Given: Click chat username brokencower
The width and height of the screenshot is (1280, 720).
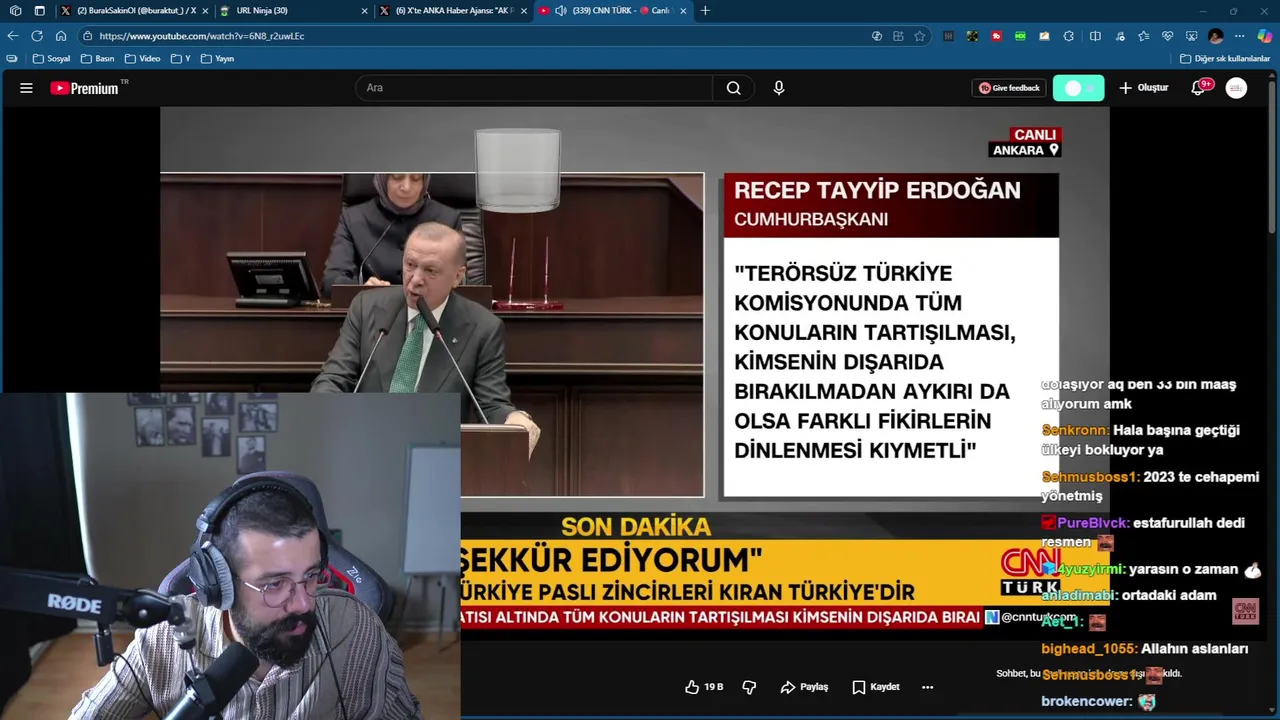Looking at the screenshot, I should click(x=1087, y=702).
